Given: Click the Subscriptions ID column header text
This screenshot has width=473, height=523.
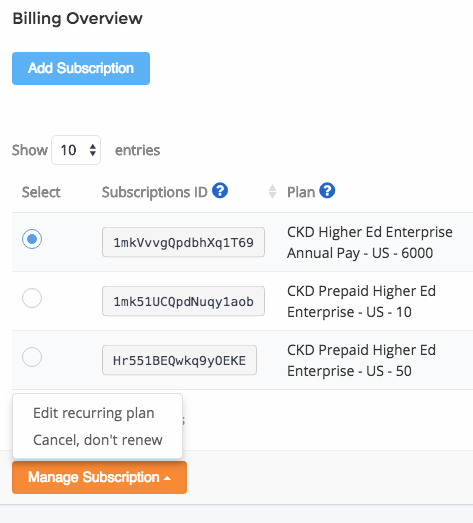Looking at the screenshot, I should tap(154, 192).
